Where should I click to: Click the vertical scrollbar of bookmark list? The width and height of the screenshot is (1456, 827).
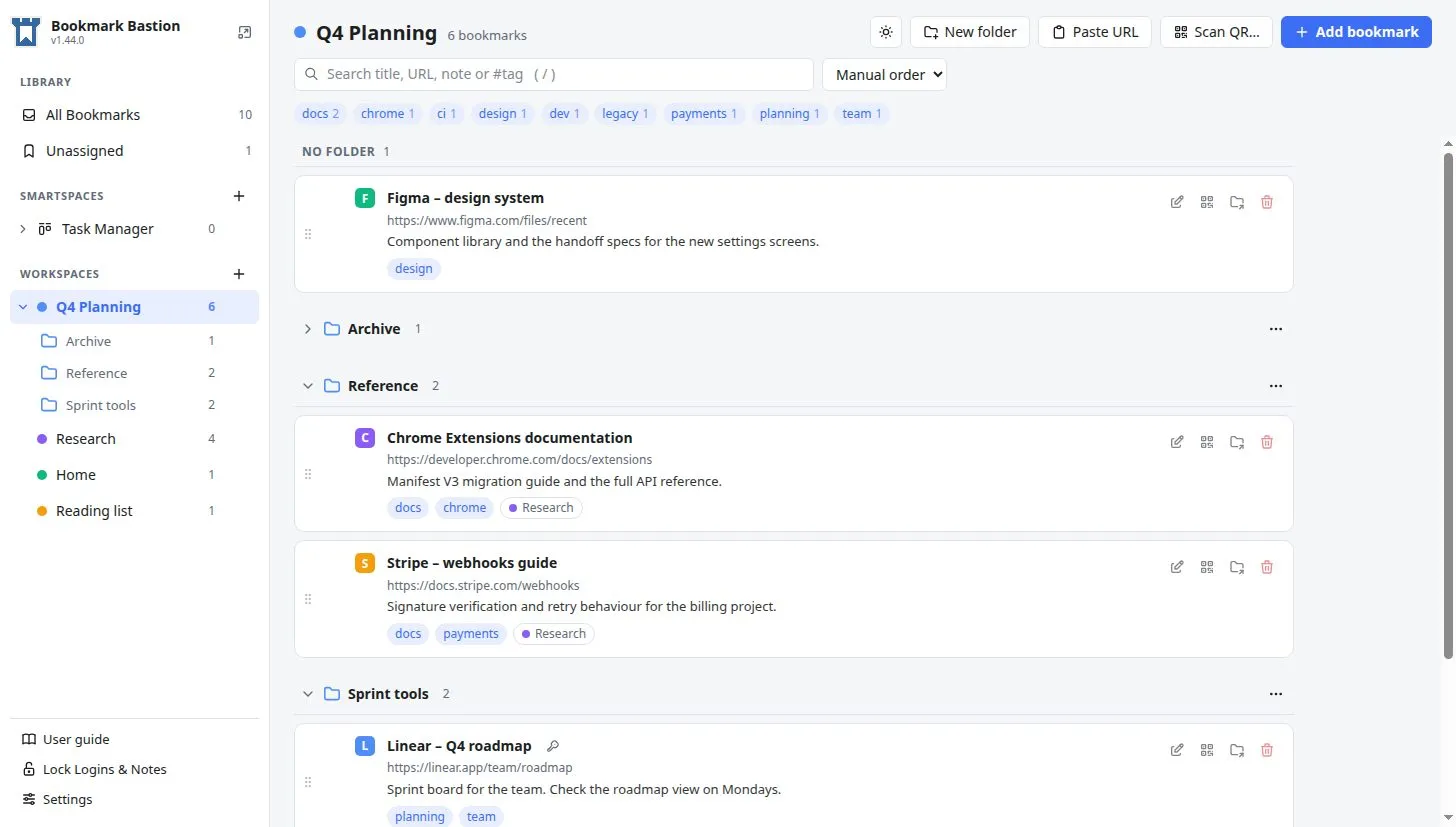[x=1448, y=405]
